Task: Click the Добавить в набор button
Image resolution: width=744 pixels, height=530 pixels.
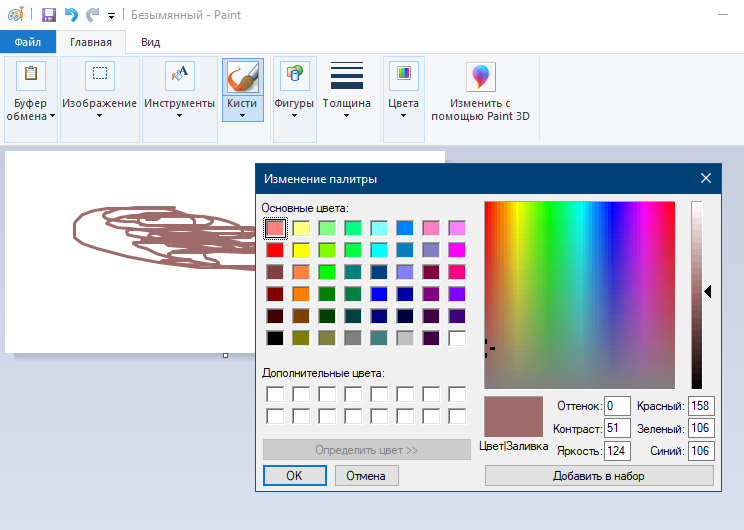Action: pyautogui.click(x=599, y=475)
